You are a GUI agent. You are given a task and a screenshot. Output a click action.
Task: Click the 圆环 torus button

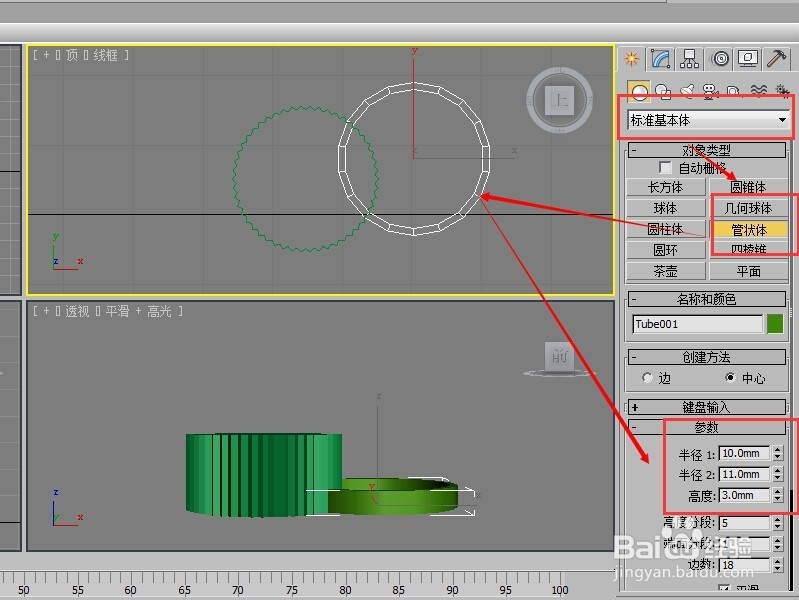[x=665, y=250]
